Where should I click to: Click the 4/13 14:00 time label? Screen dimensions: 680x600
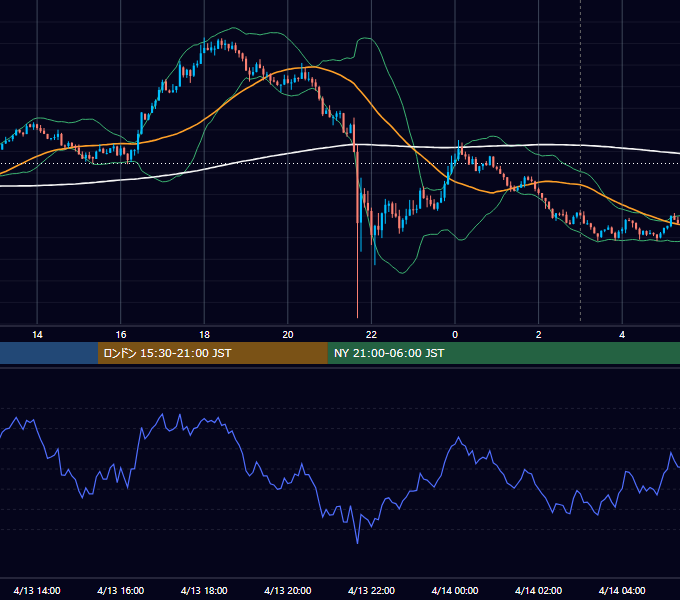pos(37,590)
